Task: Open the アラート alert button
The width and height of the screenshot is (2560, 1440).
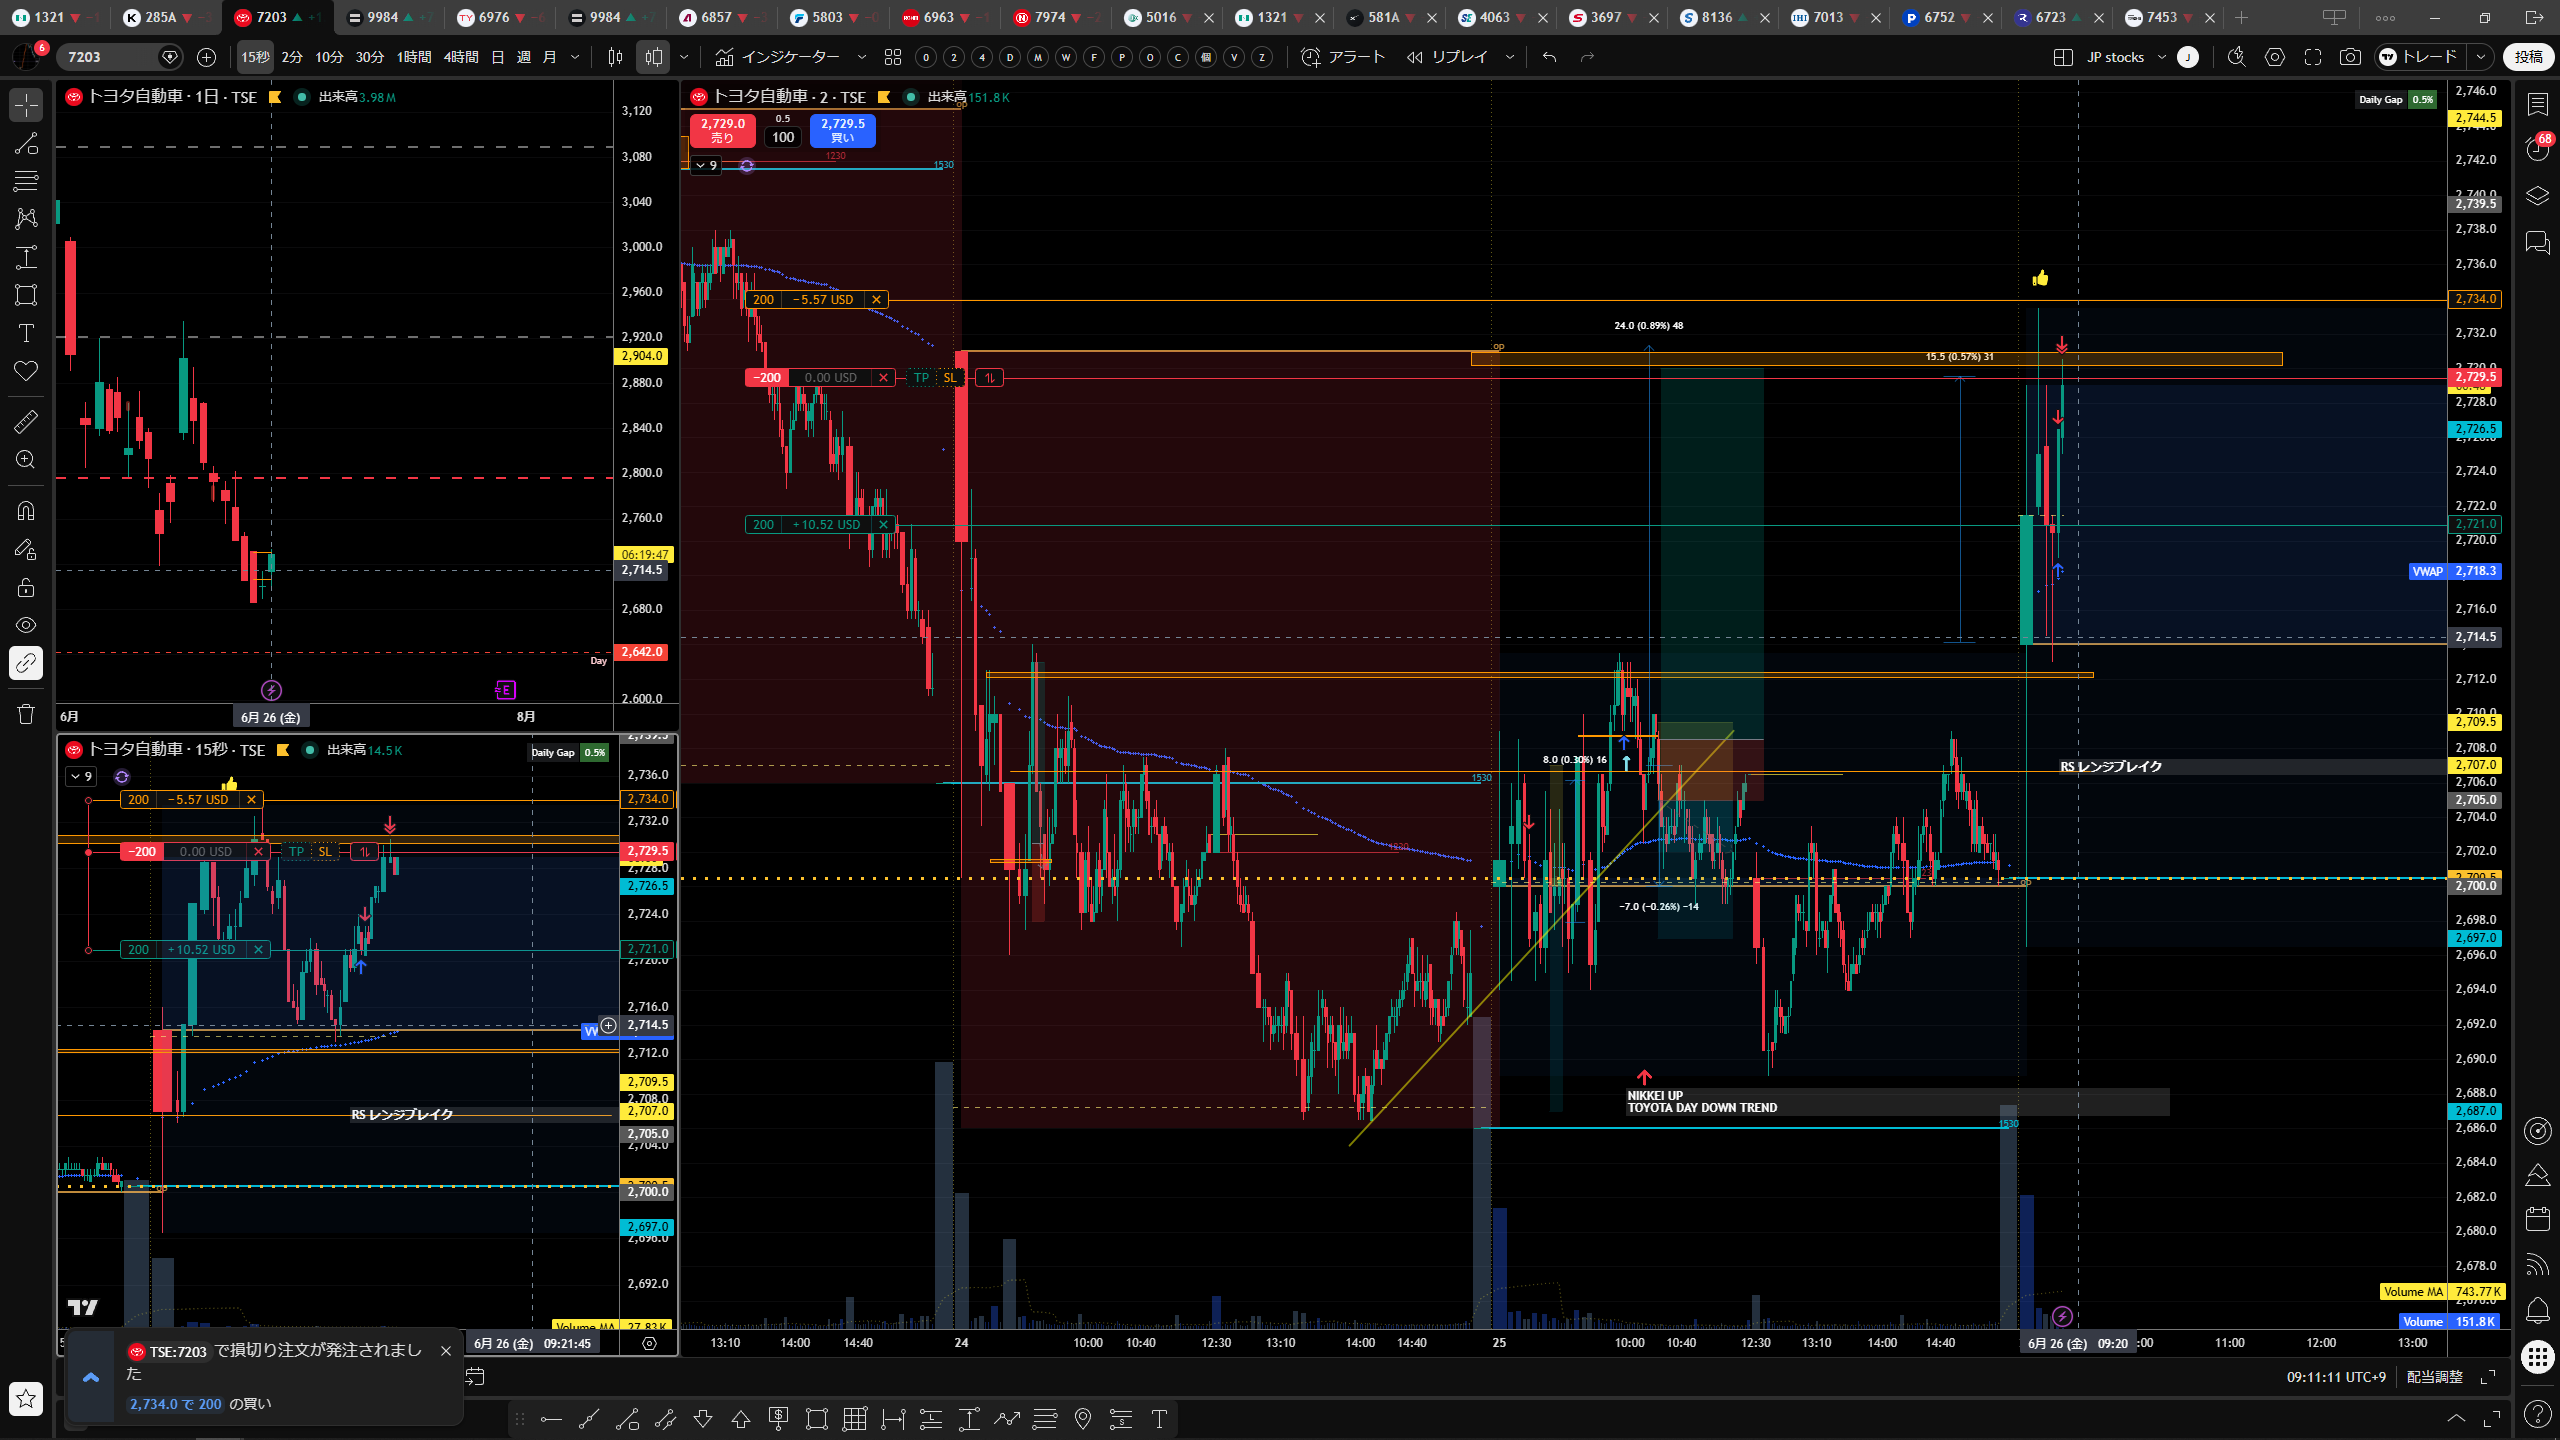Action: click(1343, 57)
